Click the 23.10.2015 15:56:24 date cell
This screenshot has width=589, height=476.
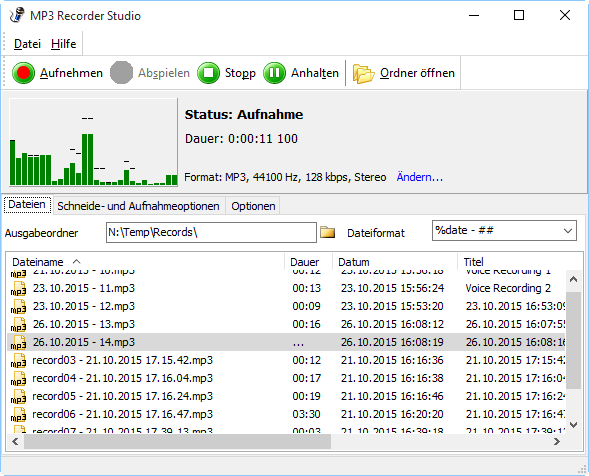(x=392, y=288)
